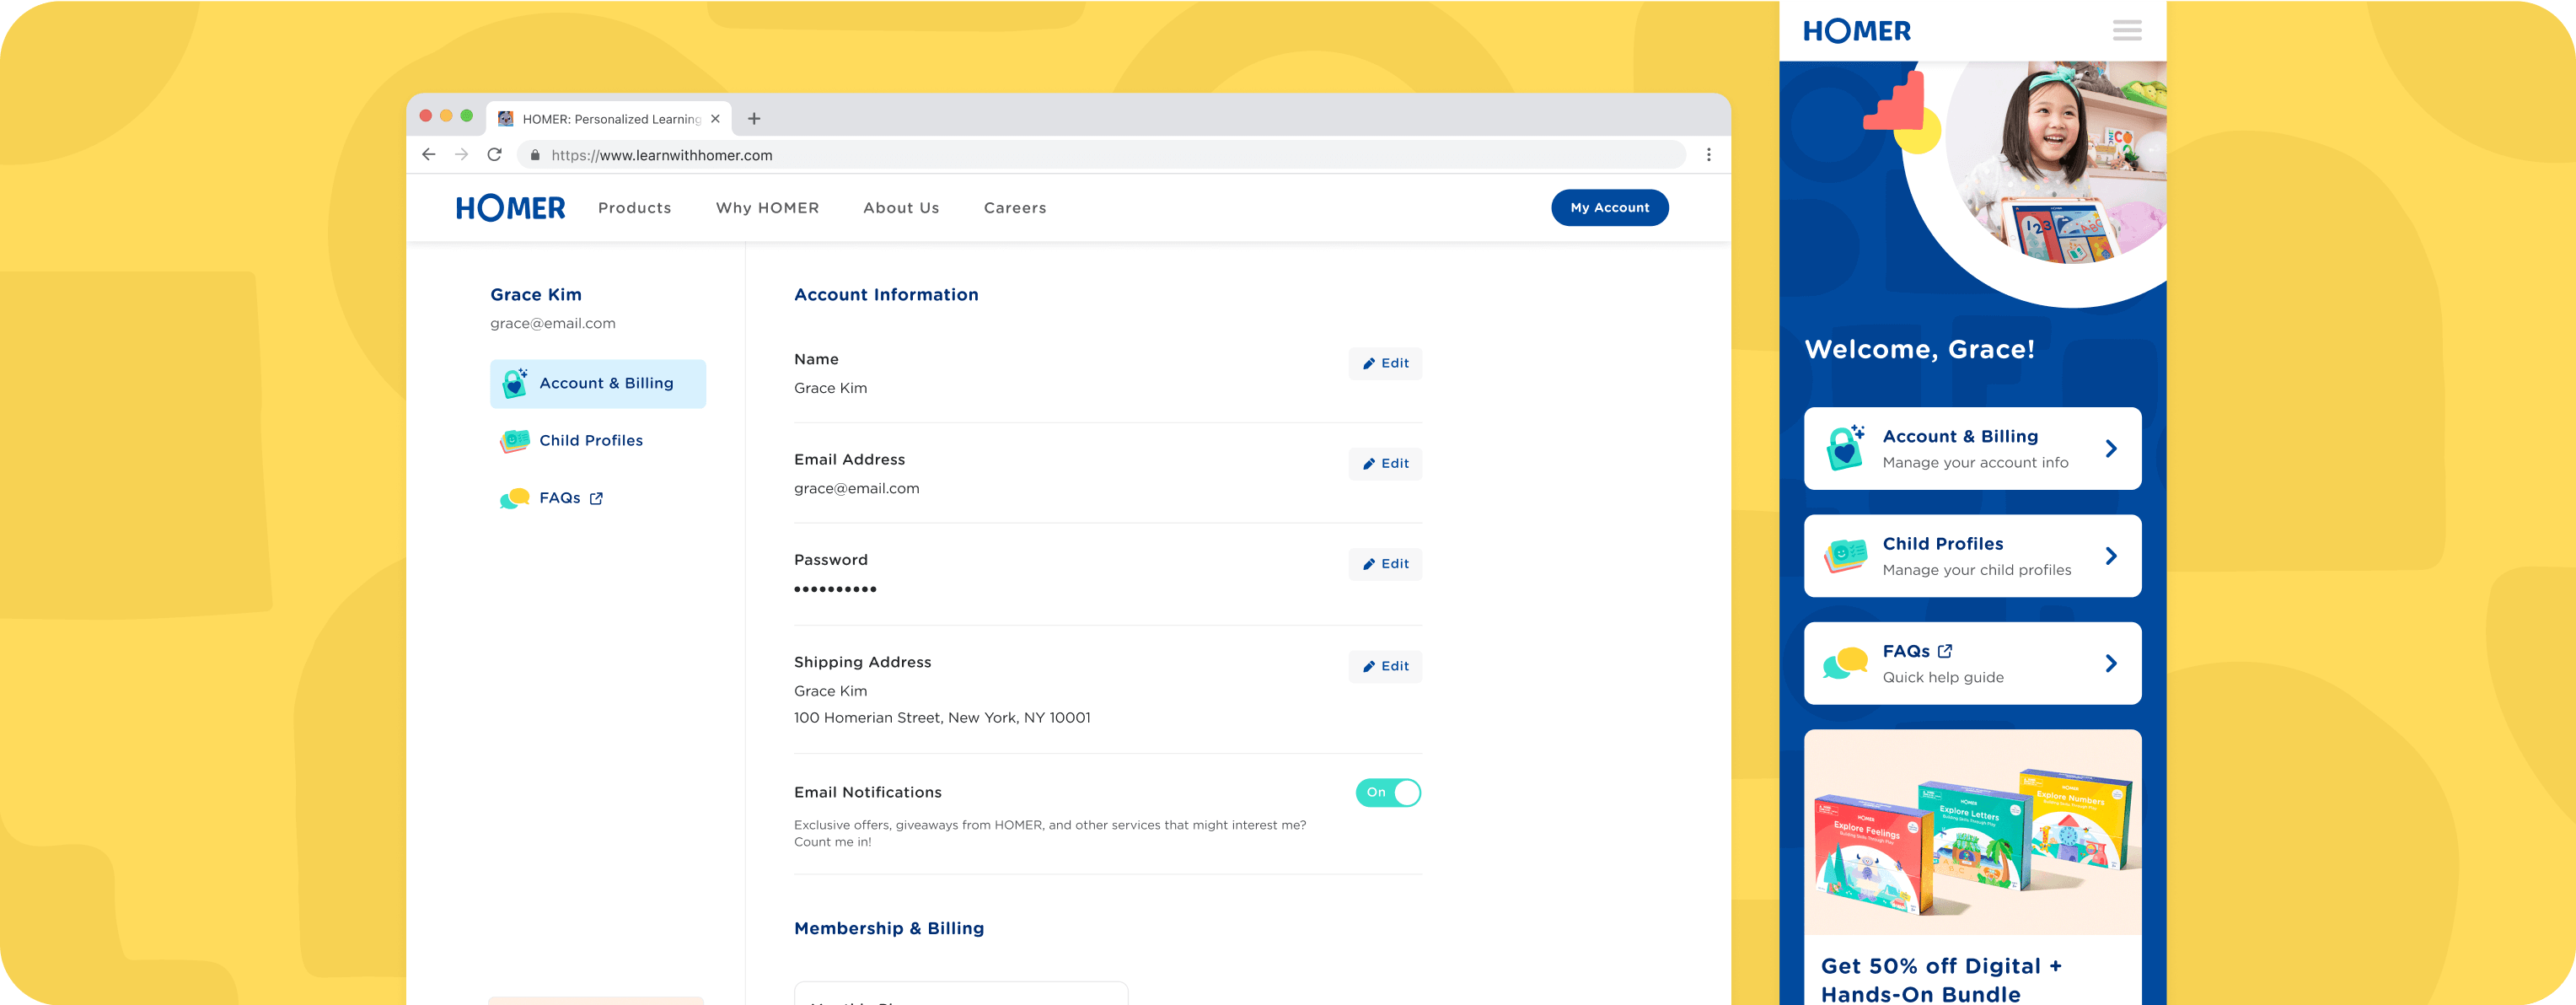Click the FAQs speech bubble icon
The image size is (2576, 1005).
(x=514, y=497)
